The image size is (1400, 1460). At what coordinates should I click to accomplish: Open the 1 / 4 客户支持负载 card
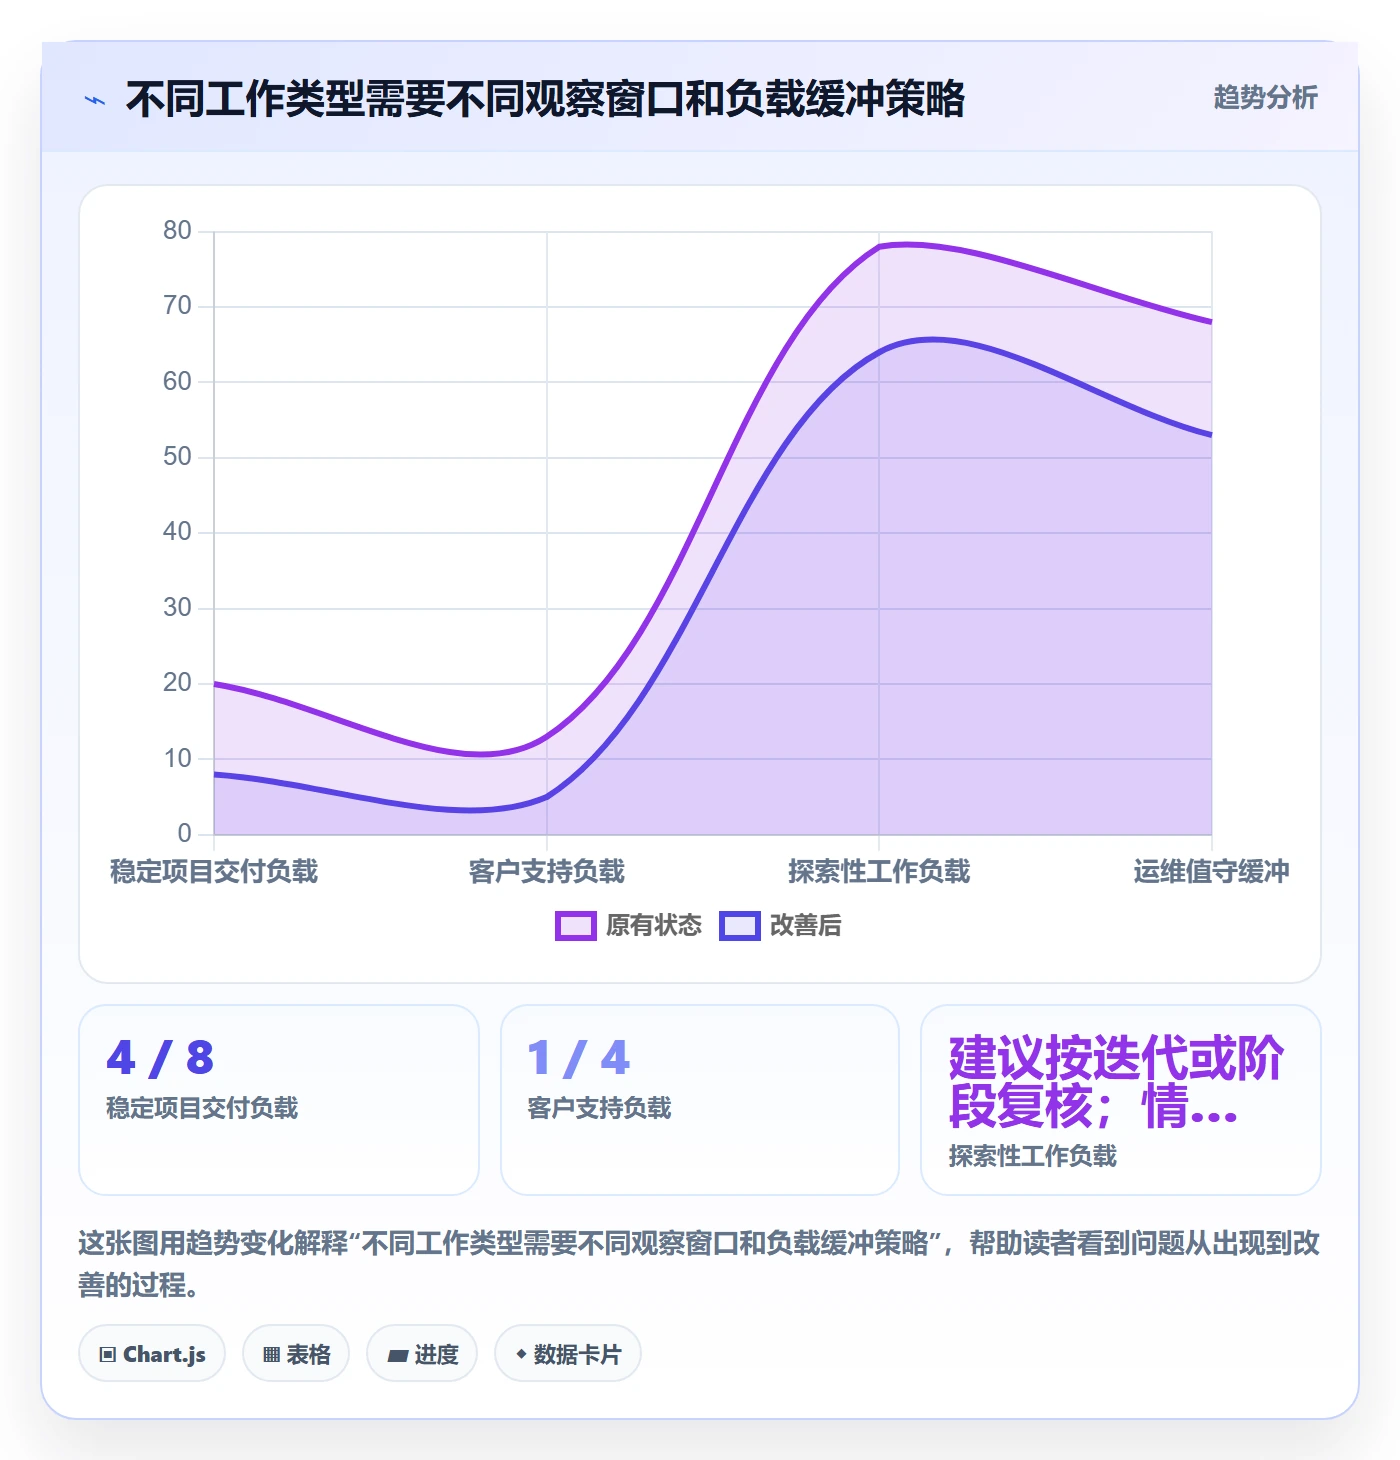click(700, 1100)
